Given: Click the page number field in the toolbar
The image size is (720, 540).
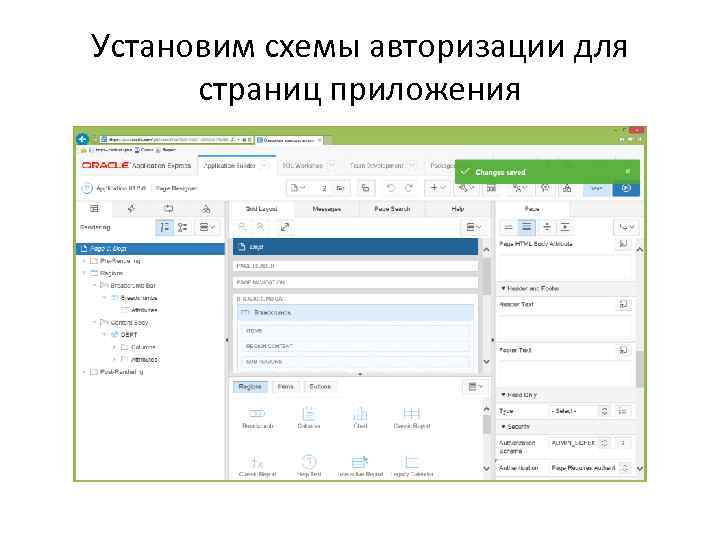Looking at the screenshot, I should click(x=323, y=188).
